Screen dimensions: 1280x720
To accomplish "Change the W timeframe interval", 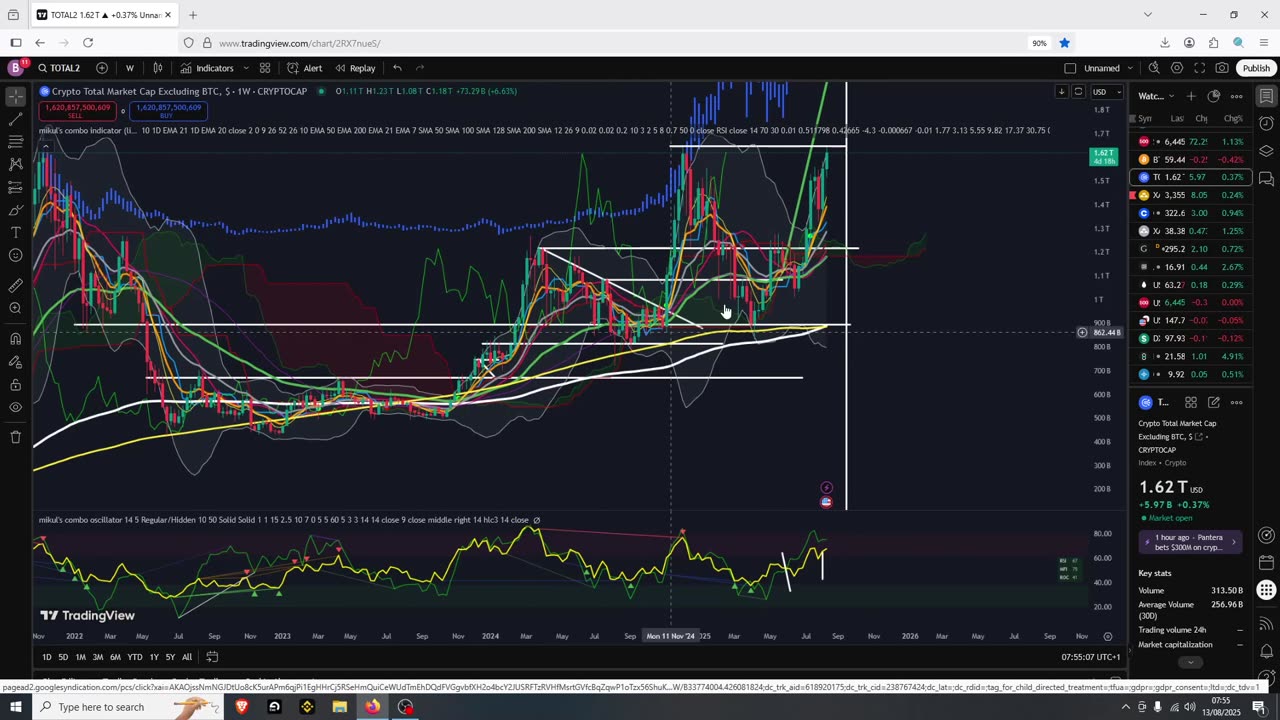I will tap(129, 68).
